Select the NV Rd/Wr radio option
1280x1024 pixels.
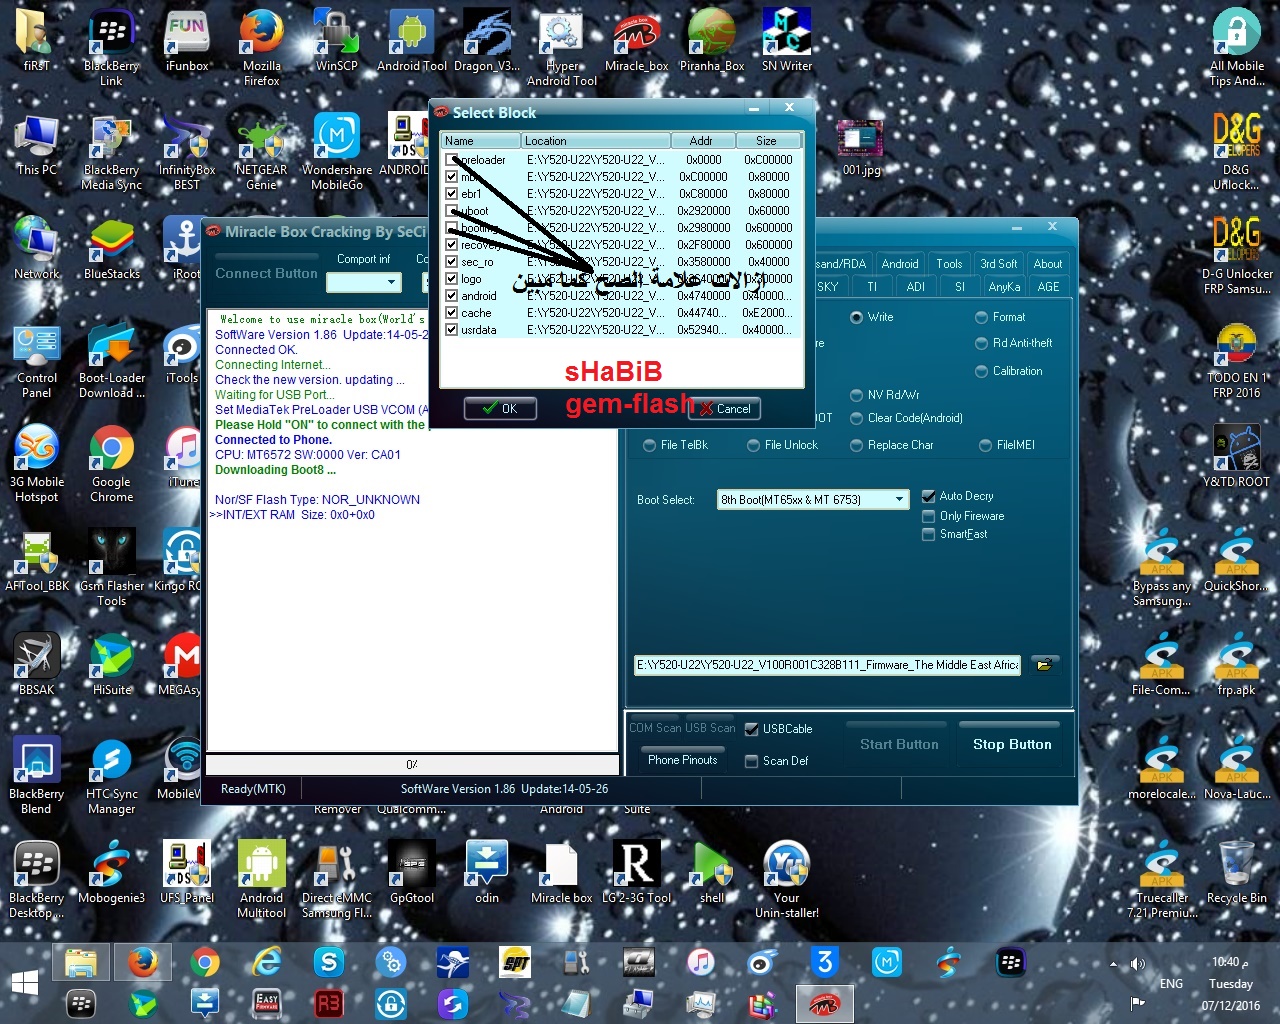857,395
